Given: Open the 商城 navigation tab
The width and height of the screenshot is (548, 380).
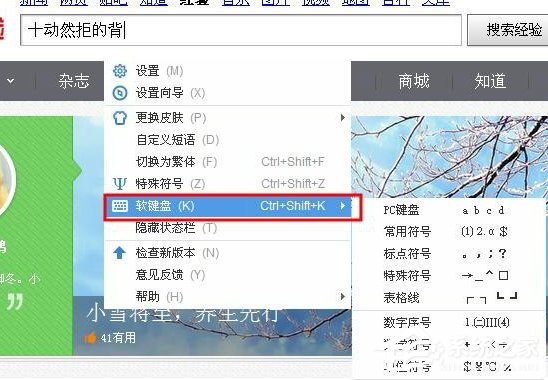Looking at the screenshot, I should [x=414, y=81].
